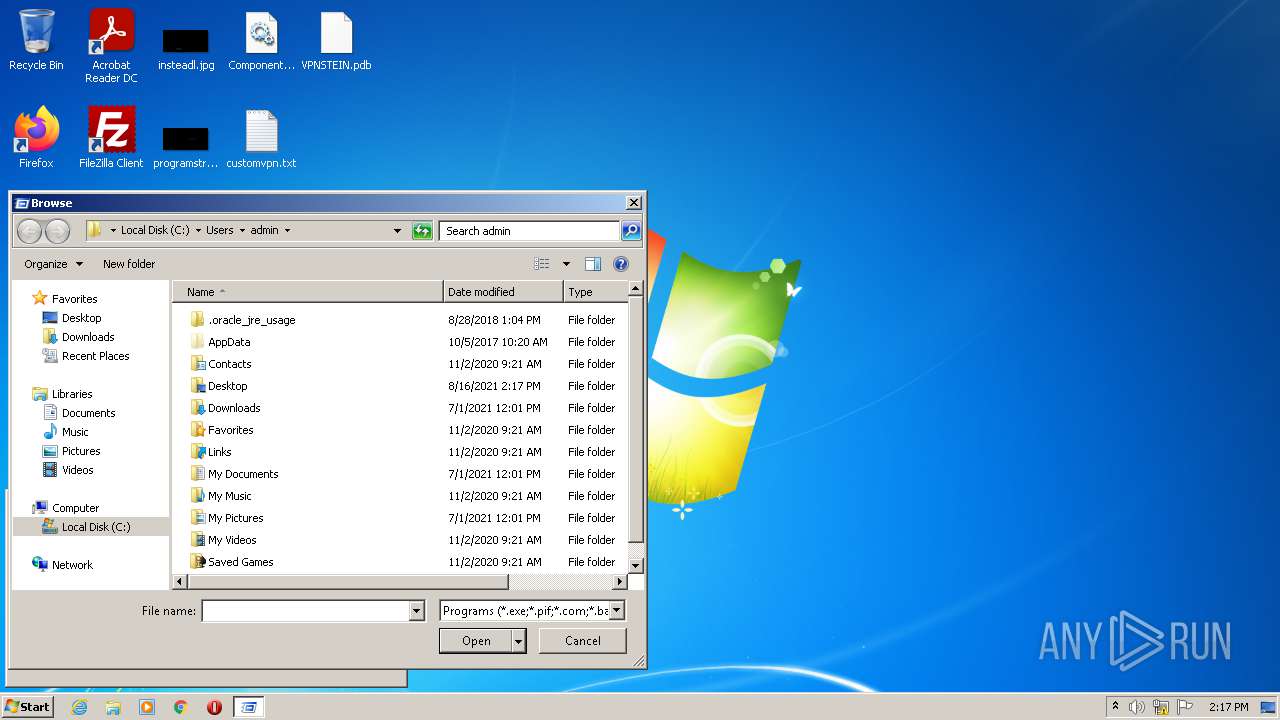The width and height of the screenshot is (1280, 720).
Task: Click the horizontal scrollbar in file list
Action: click(348, 582)
